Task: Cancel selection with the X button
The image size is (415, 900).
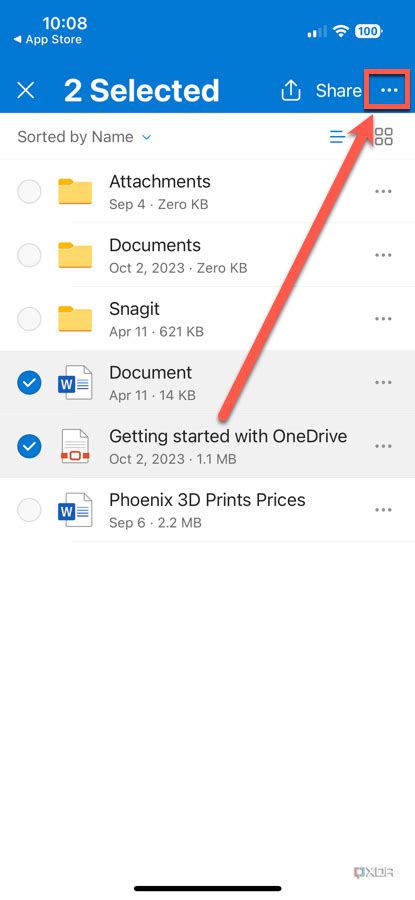Action: [x=26, y=91]
